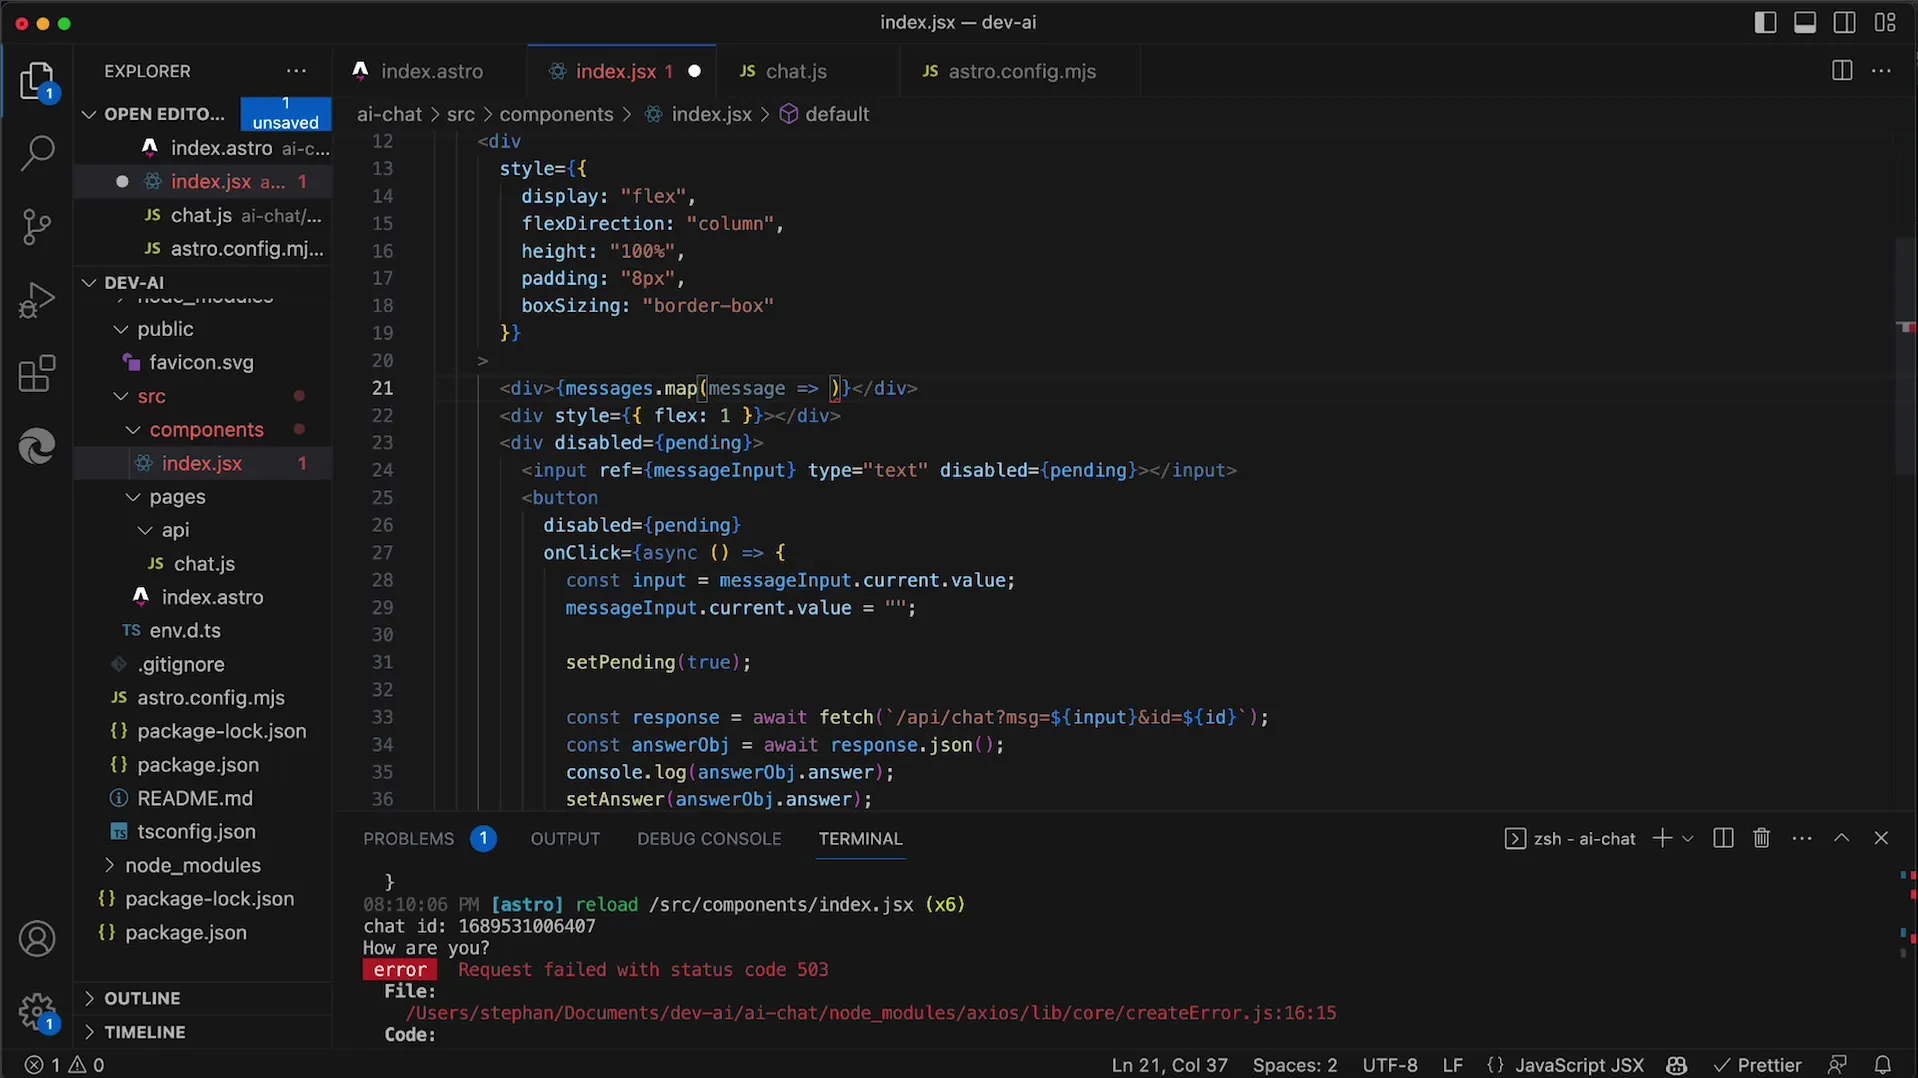Select the TERMINAL panel tab
Screen dimensions: 1918x1078
[x=860, y=838]
